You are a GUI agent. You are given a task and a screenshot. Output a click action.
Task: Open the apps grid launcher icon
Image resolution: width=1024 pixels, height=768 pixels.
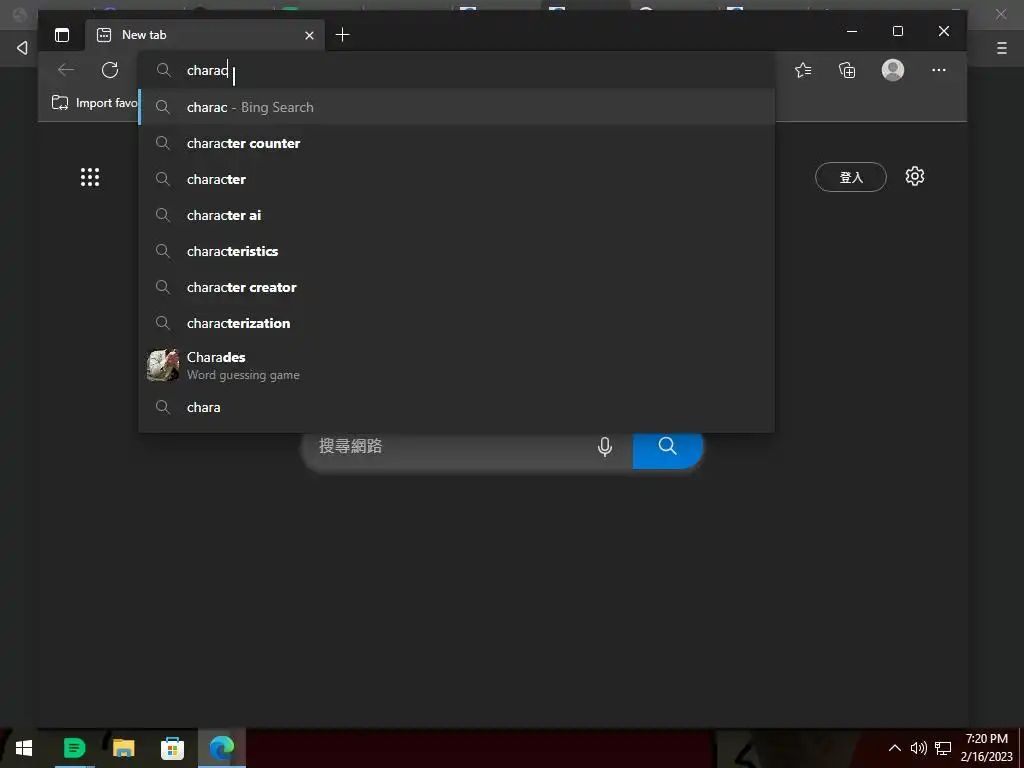click(90, 177)
